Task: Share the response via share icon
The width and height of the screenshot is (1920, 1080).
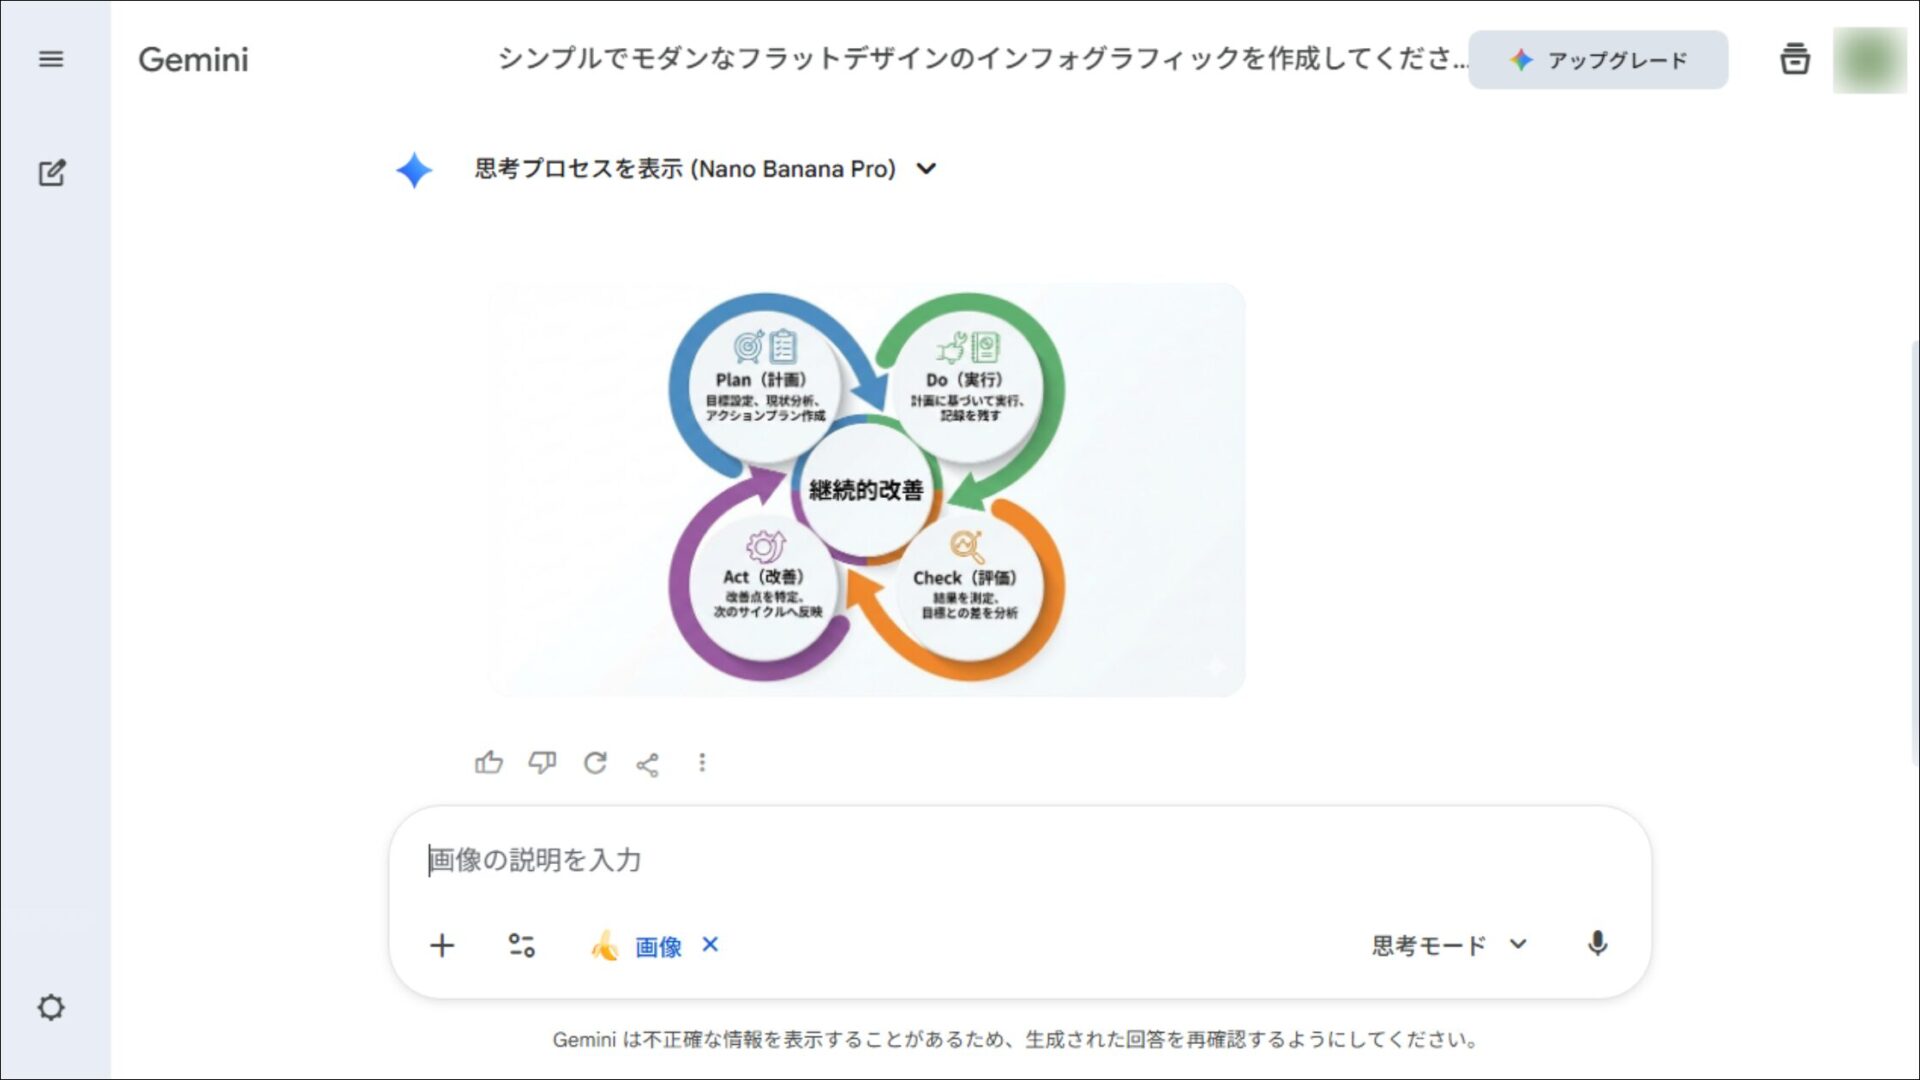Action: pyautogui.click(x=648, y=765)
